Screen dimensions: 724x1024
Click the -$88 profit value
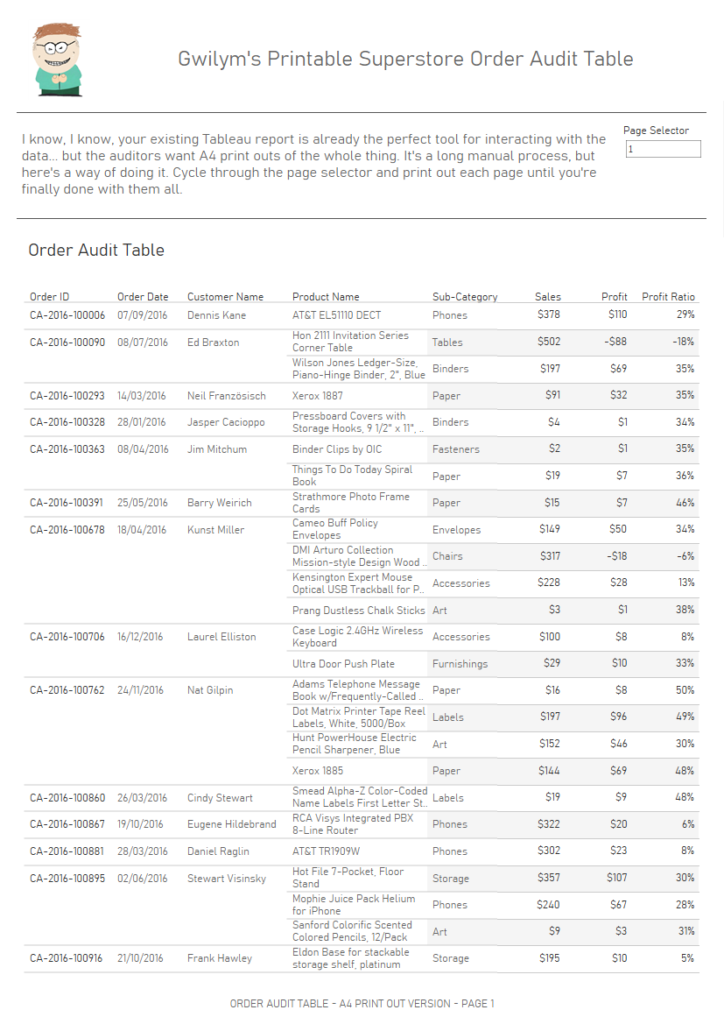tap(615, 342)
